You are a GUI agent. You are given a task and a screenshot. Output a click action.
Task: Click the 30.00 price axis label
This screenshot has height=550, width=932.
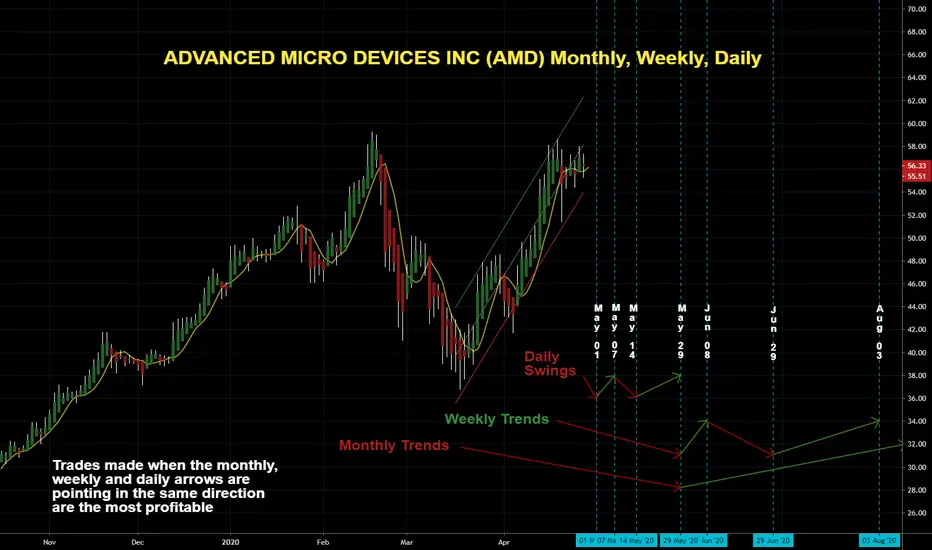click(917, 468)
